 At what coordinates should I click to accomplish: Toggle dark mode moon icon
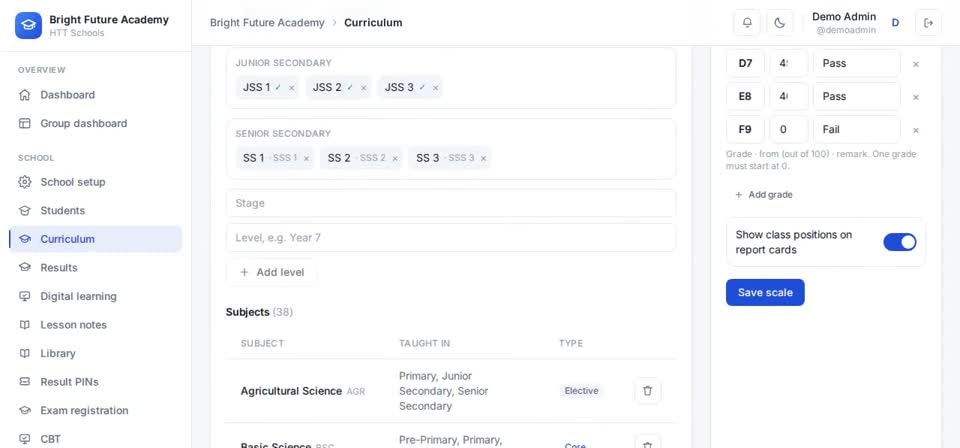pyautogui.click(x=779, y=23)
